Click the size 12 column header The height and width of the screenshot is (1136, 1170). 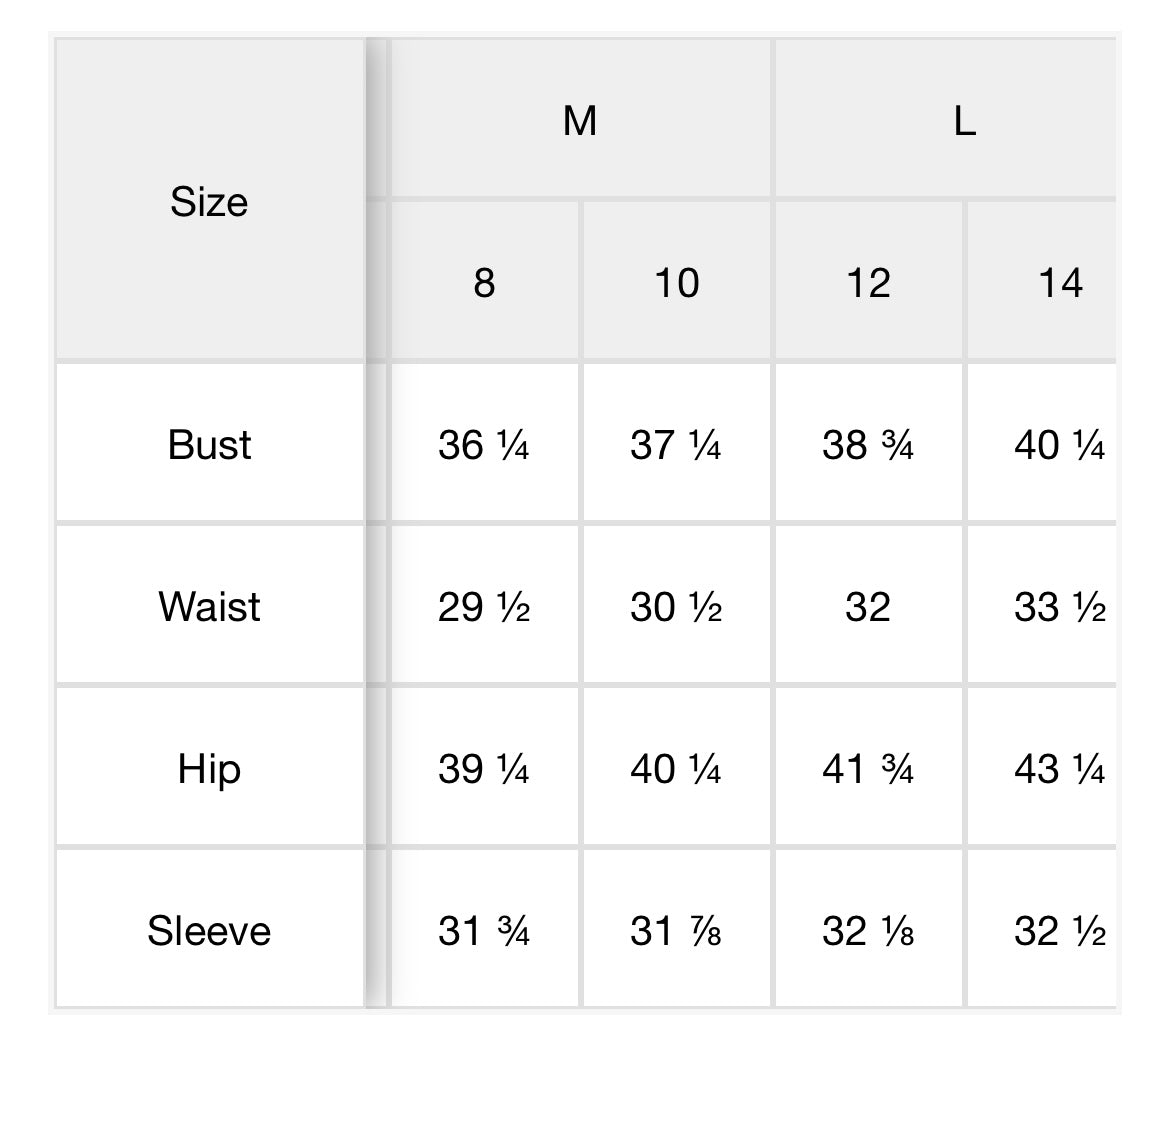click(x=868, y=283)
